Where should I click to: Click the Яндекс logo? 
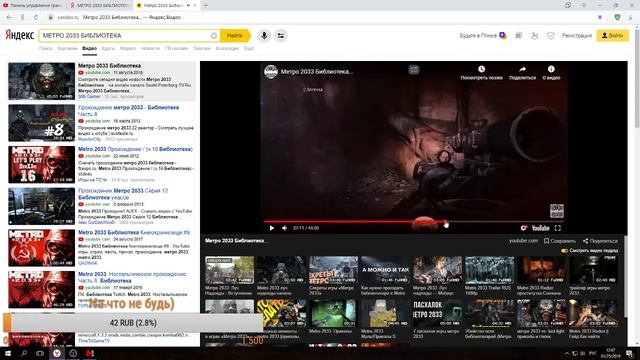pos(19,36)
